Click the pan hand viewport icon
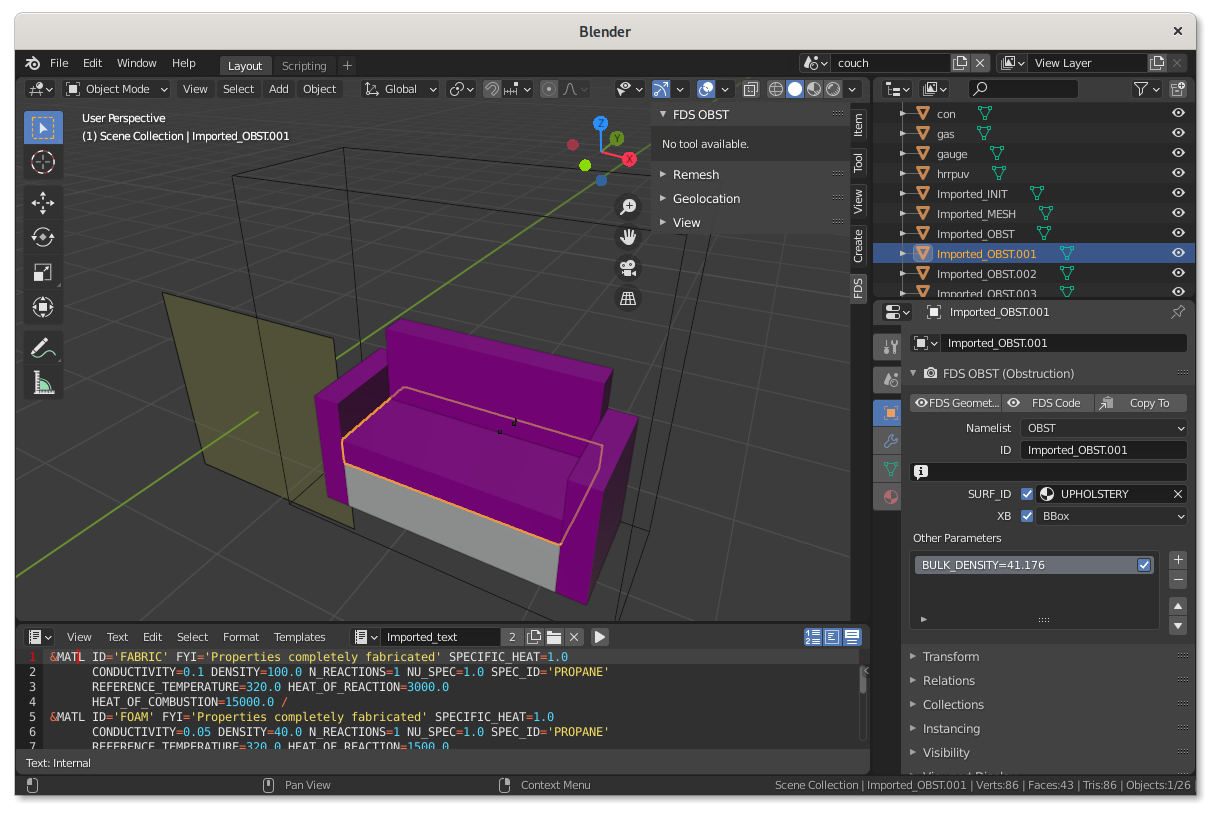Screen dimensions: 1215x814 (x=628, y=237)
